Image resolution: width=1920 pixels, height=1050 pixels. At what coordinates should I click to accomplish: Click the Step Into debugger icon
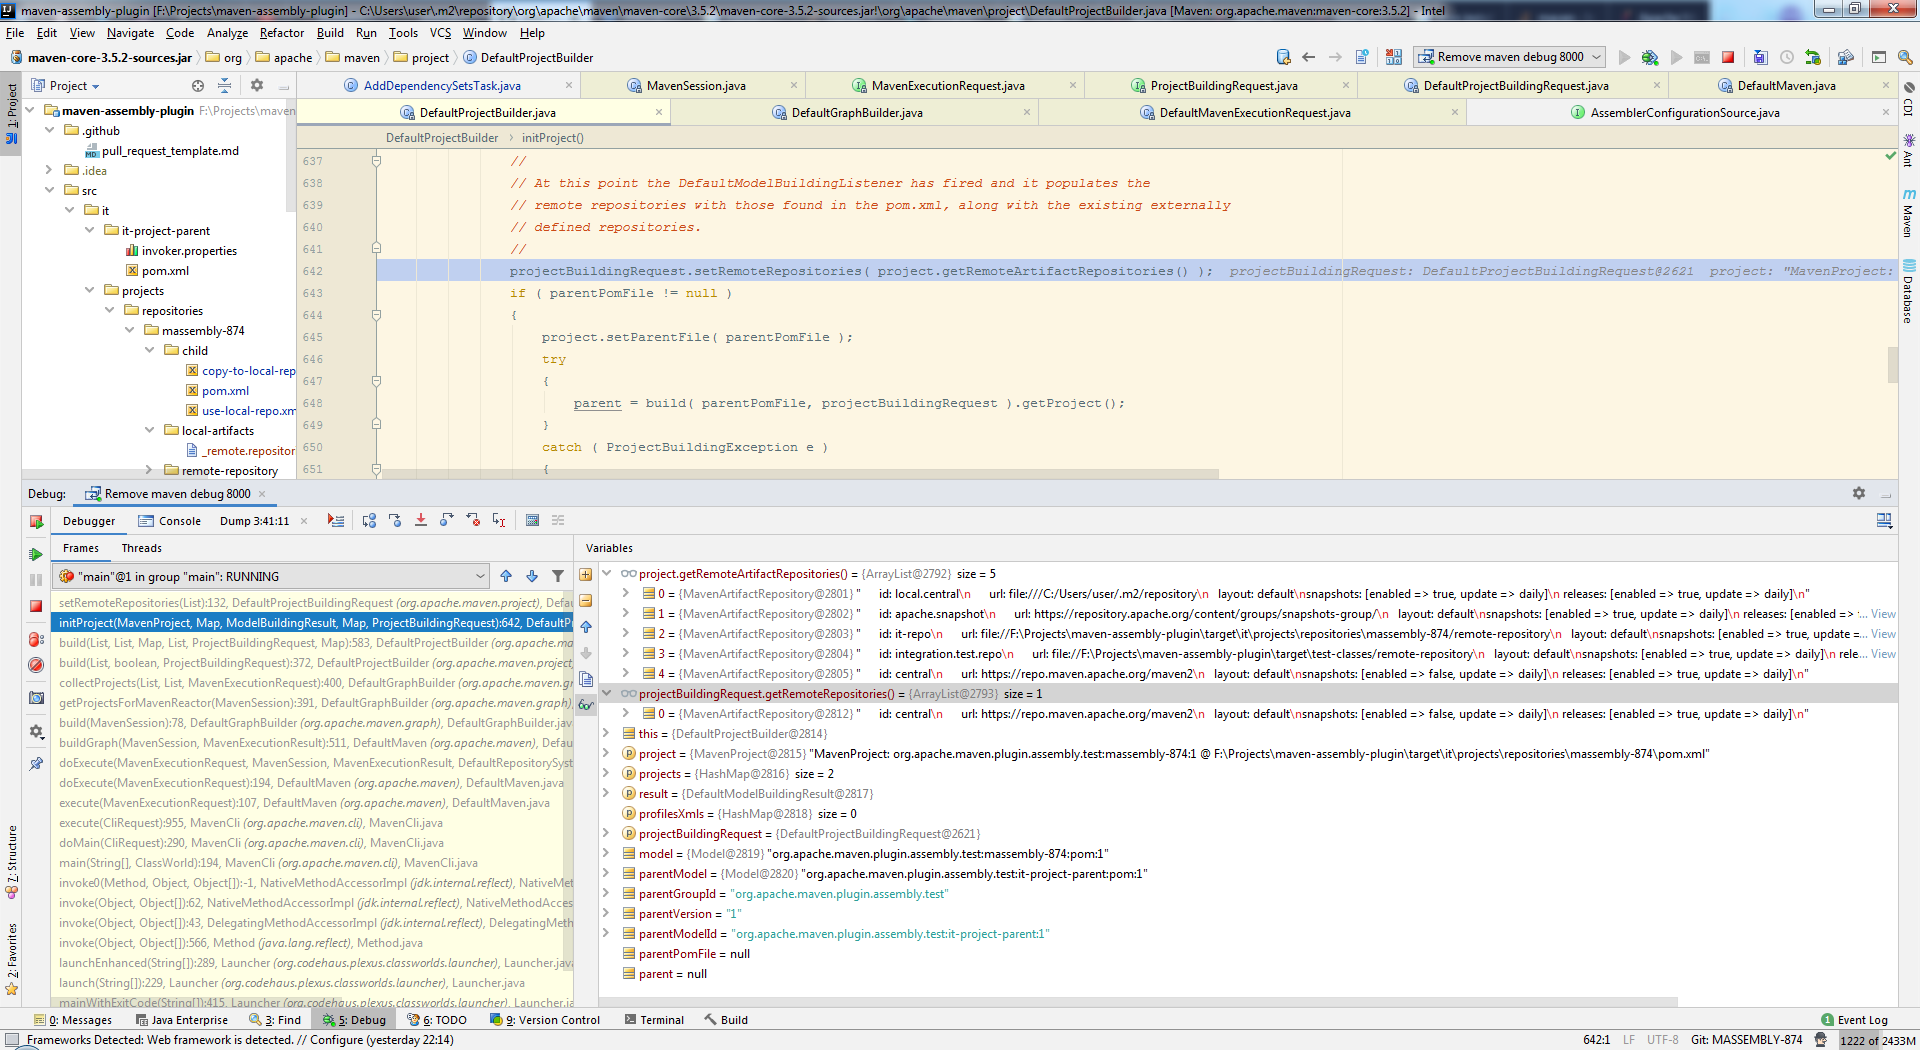pos(395,520)
